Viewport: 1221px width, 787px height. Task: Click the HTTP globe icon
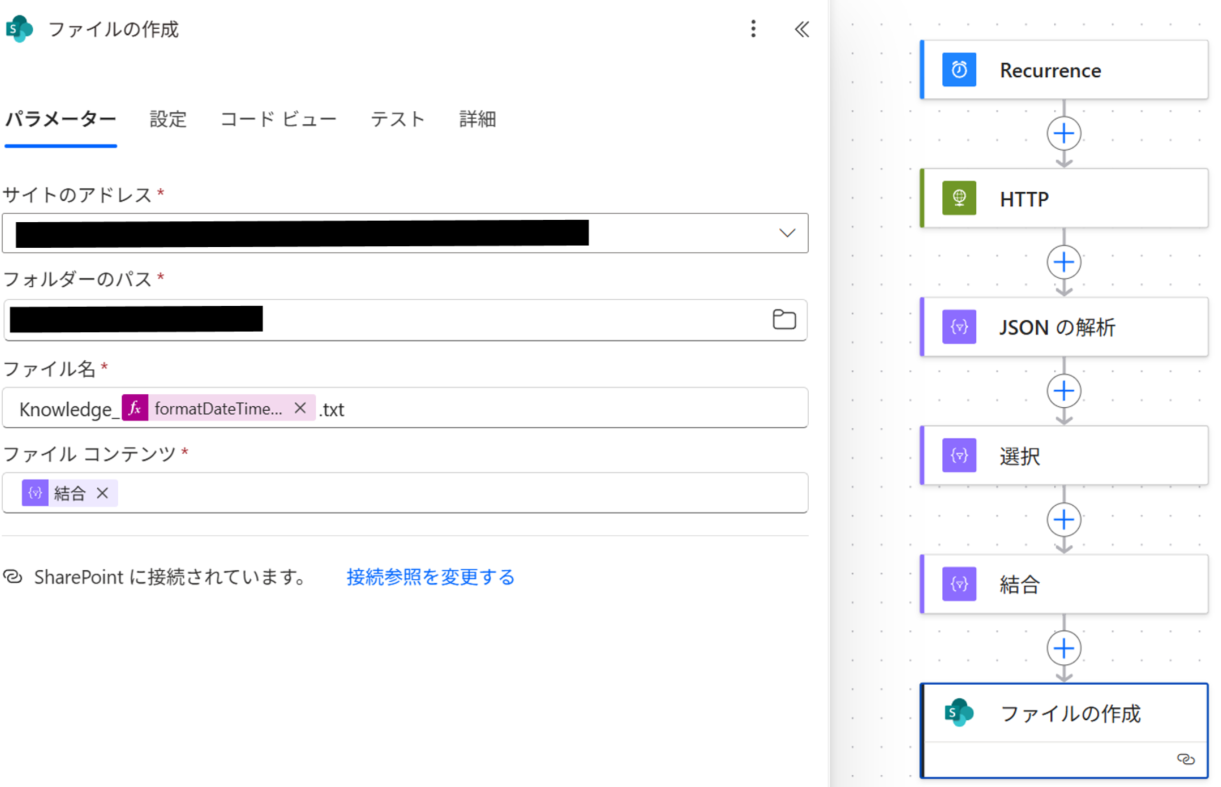959,199
